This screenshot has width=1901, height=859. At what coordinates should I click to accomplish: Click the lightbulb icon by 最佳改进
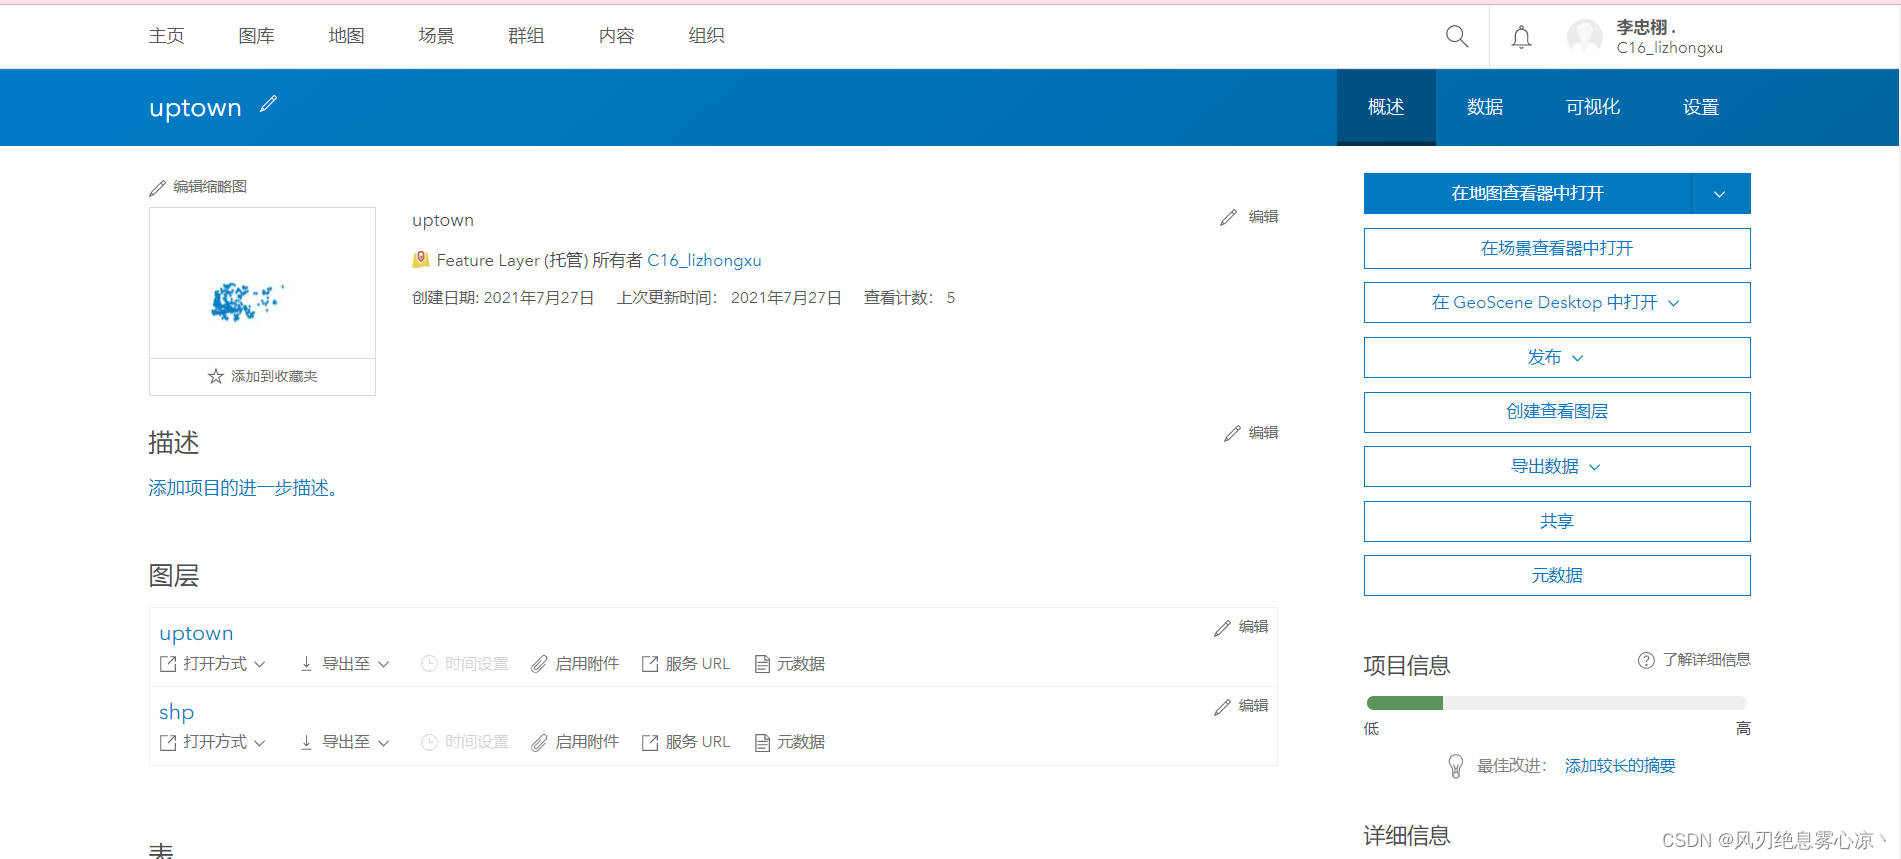(x=1456, y=766)
